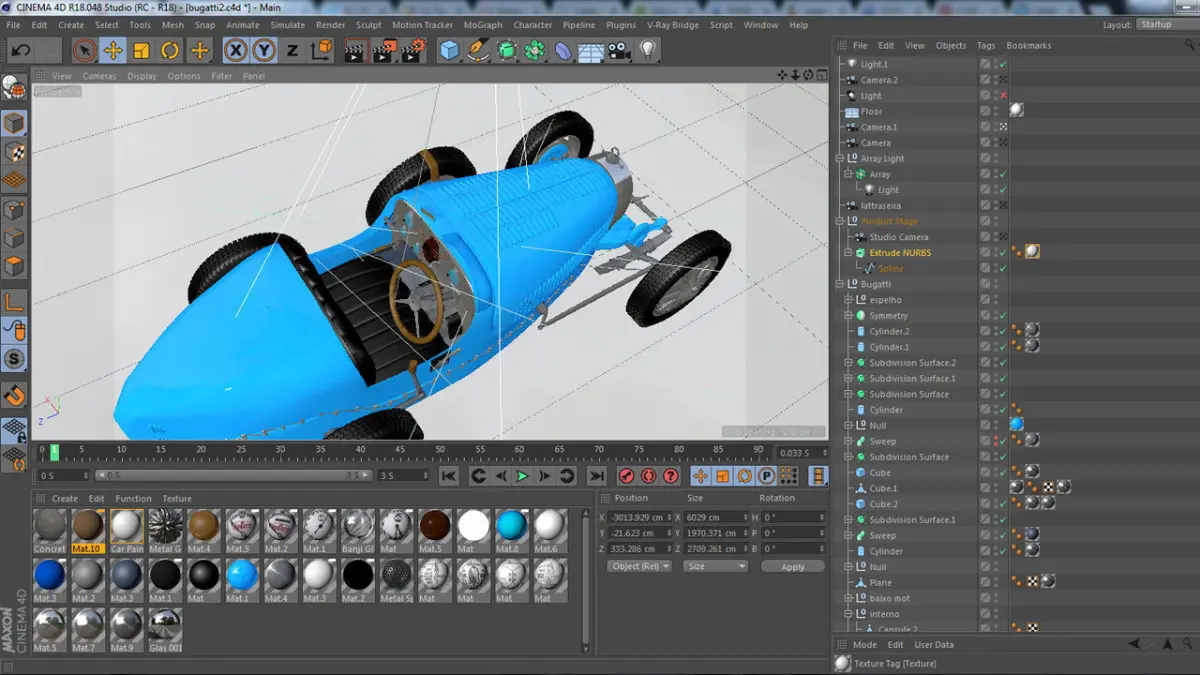Click the green Play Forwards button
Image resolution: width=1200 pixels, height=675 pixels.
(x=522, y=476)
